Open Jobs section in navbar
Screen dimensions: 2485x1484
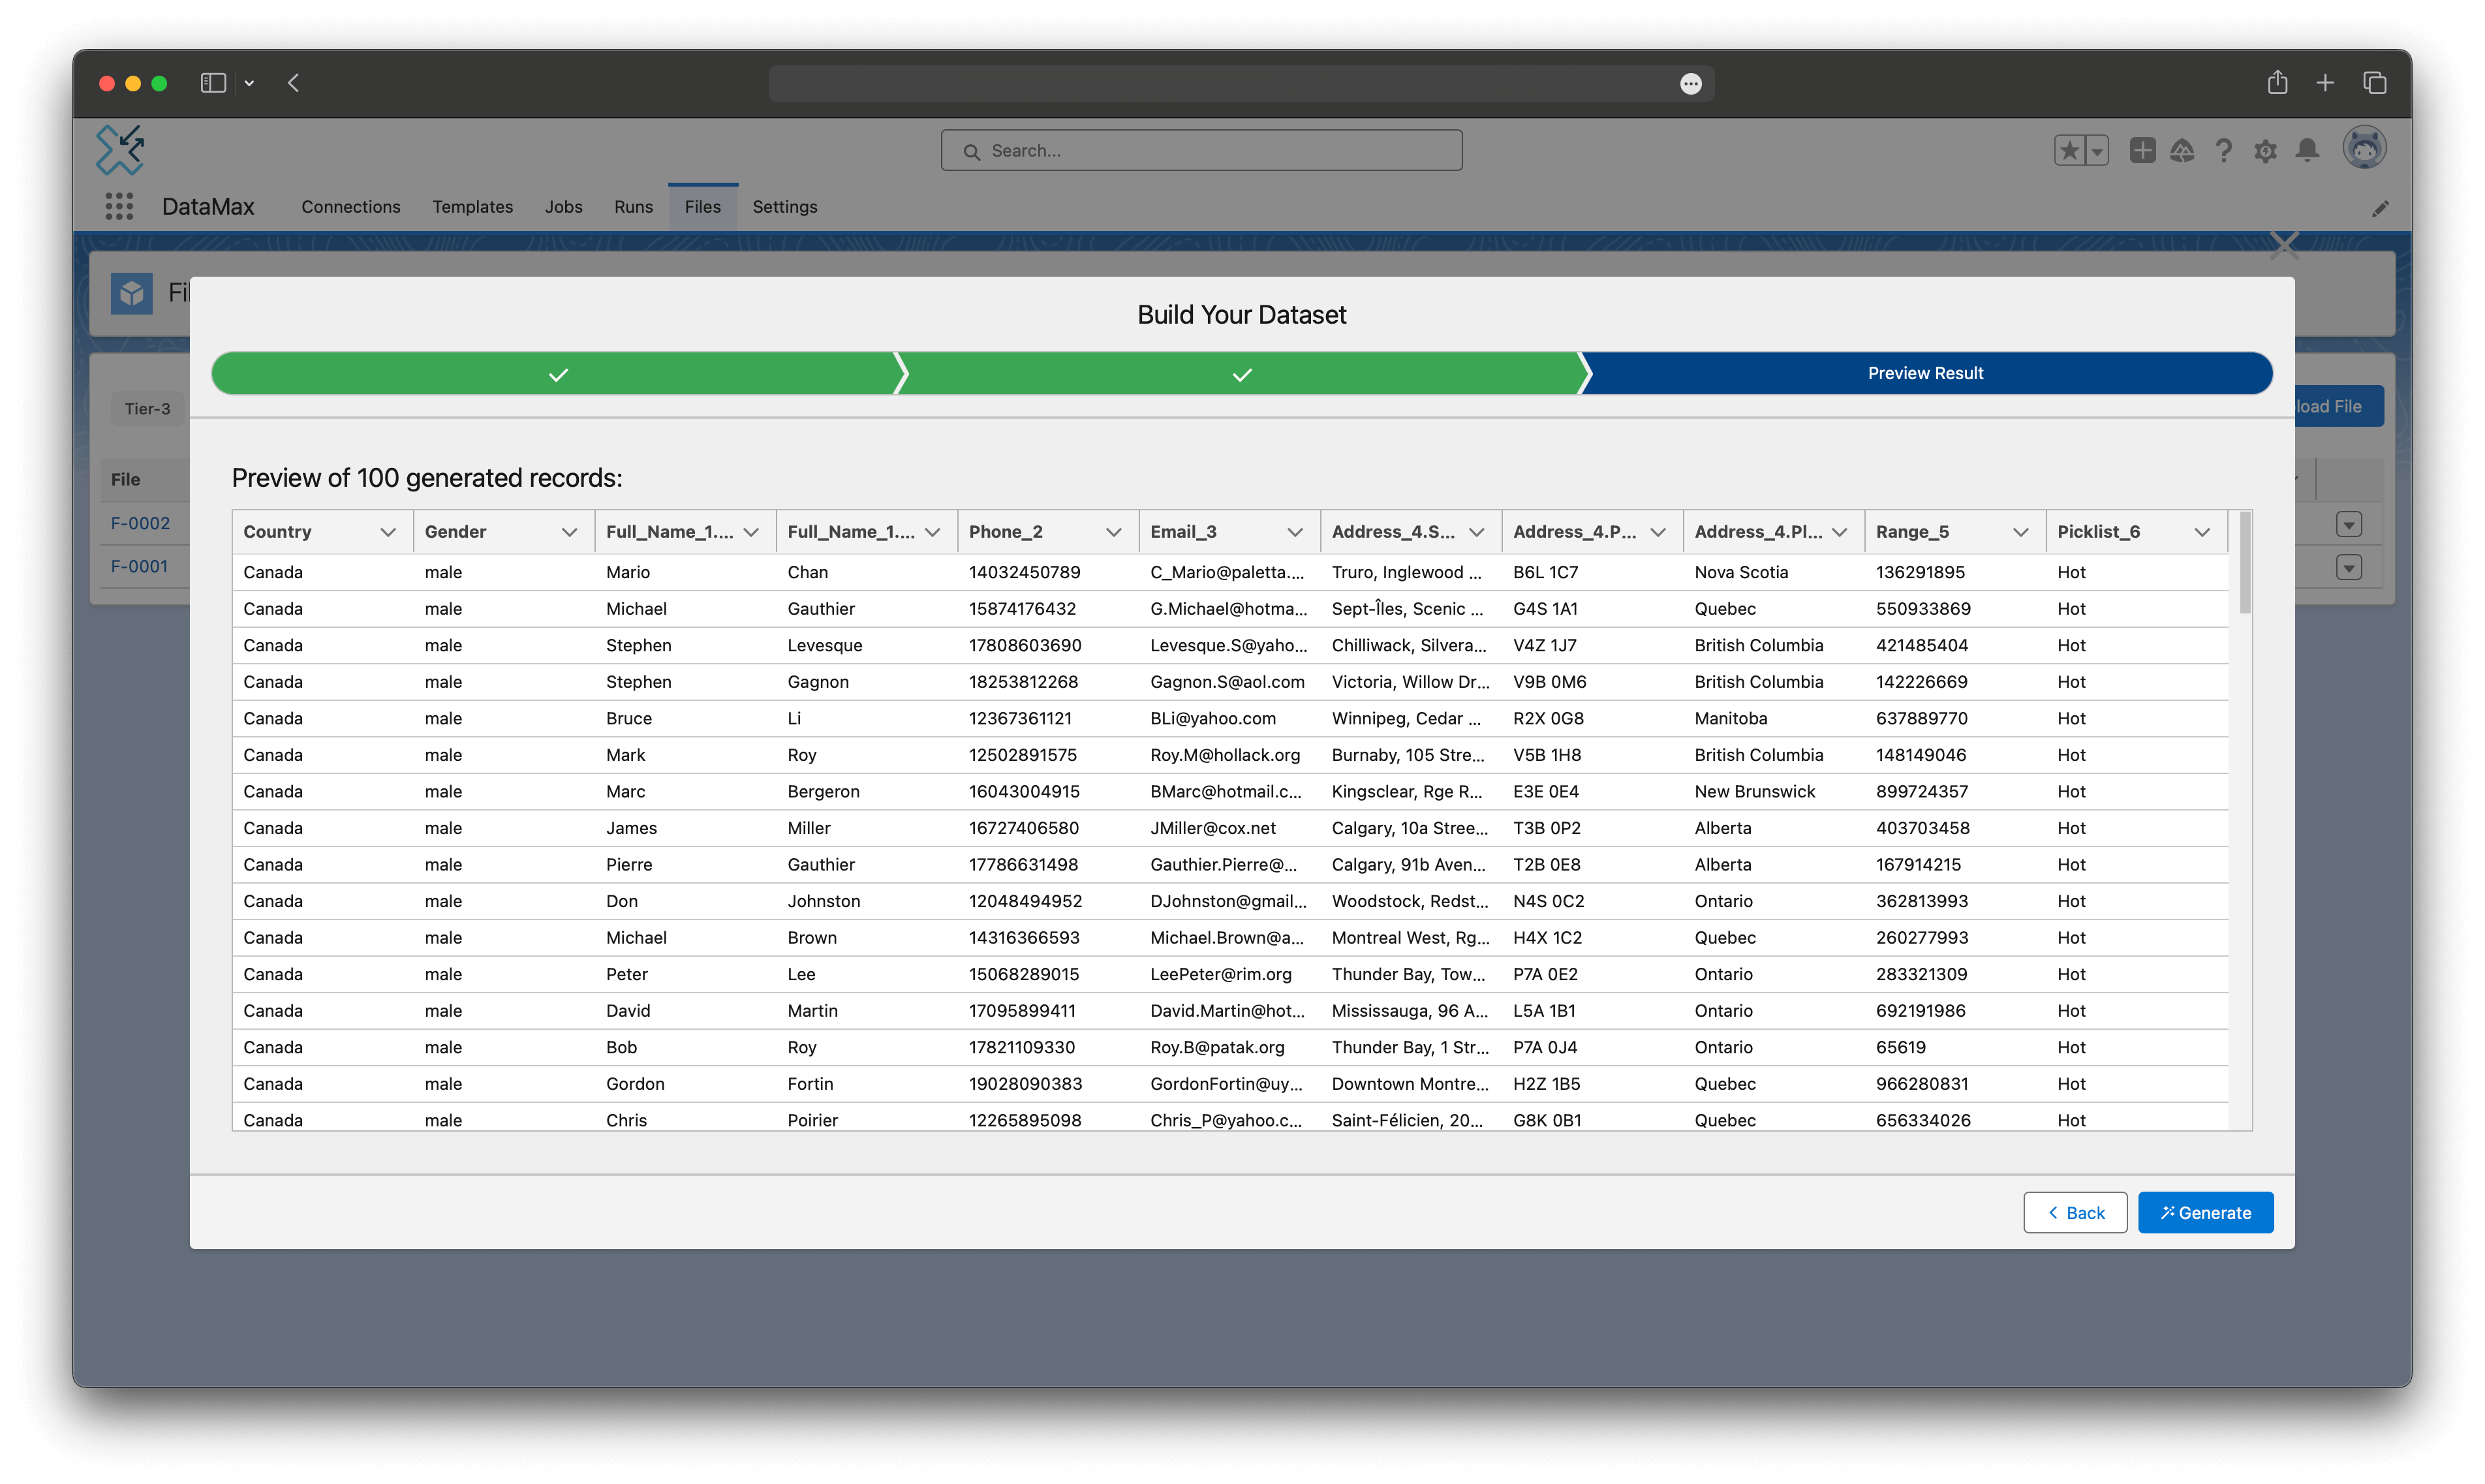(x=563, y=207)
